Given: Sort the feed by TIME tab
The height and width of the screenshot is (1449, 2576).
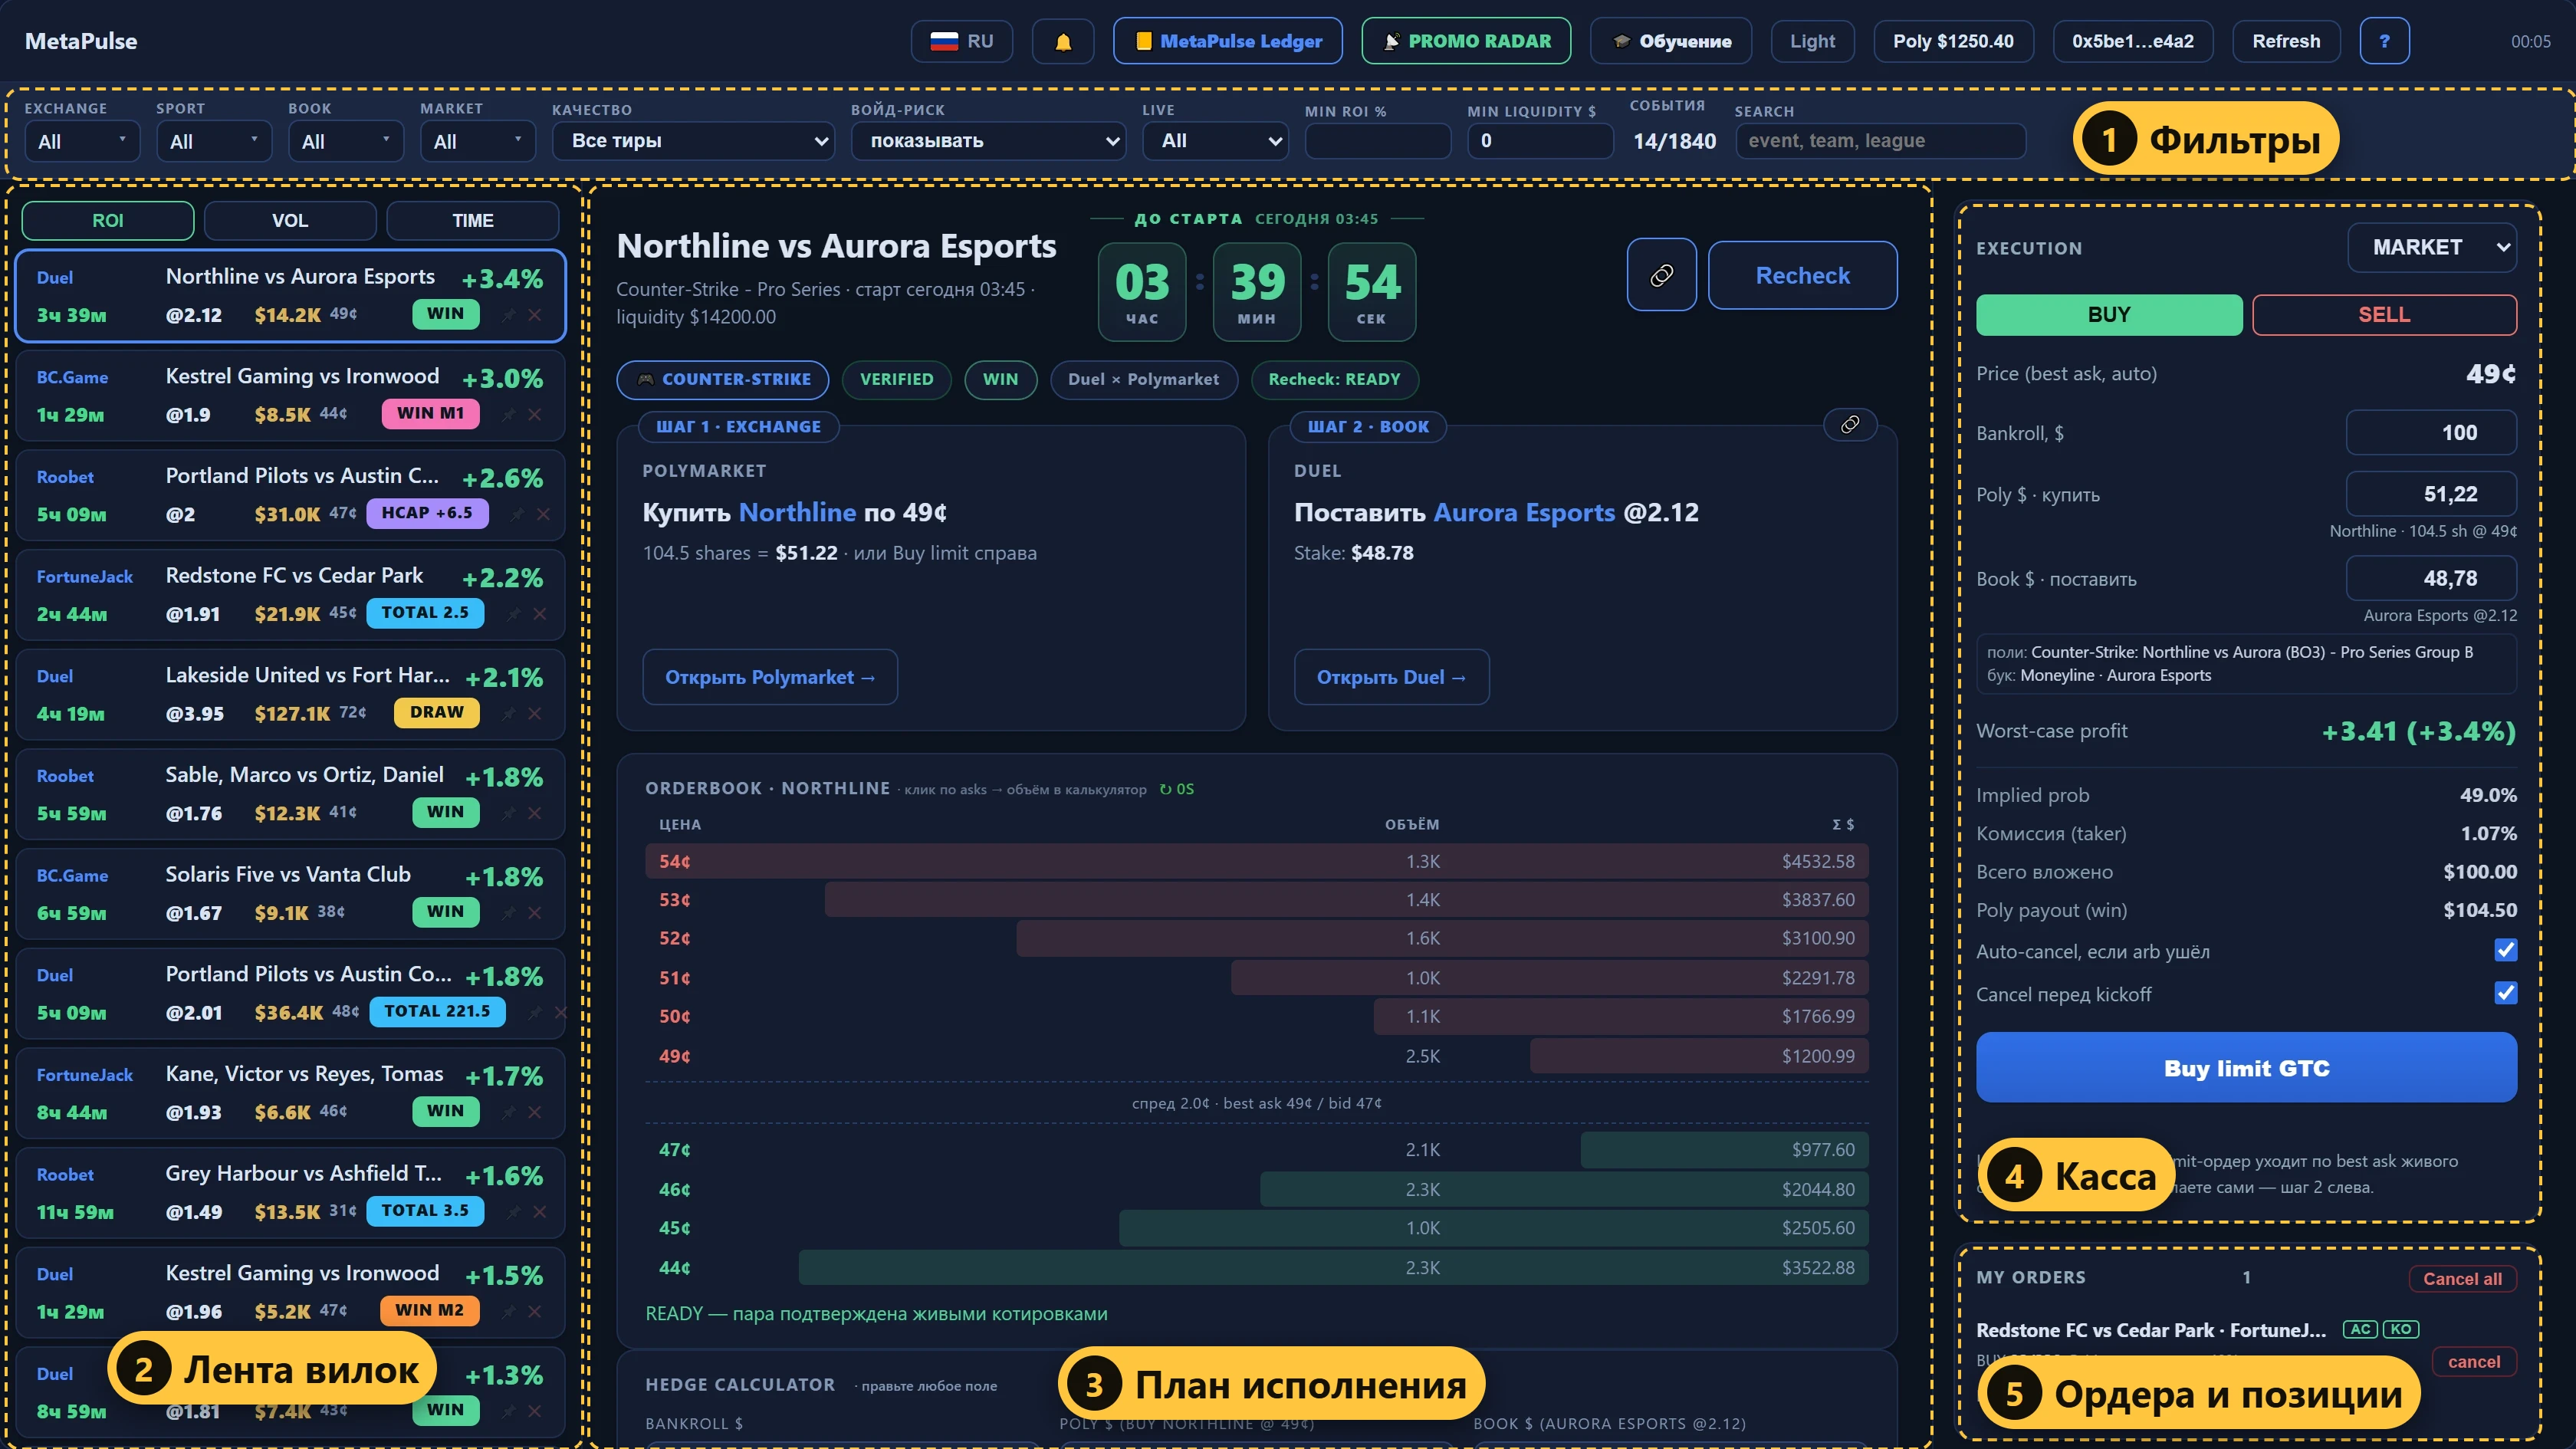Looking at the screenshot, I should [x=472, y=220].
